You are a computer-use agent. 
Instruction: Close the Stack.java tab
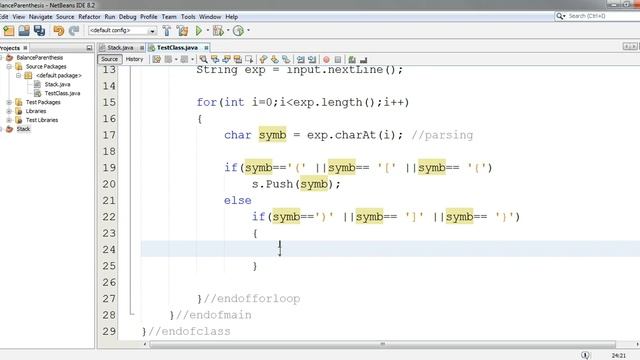[x=142, y=48]
